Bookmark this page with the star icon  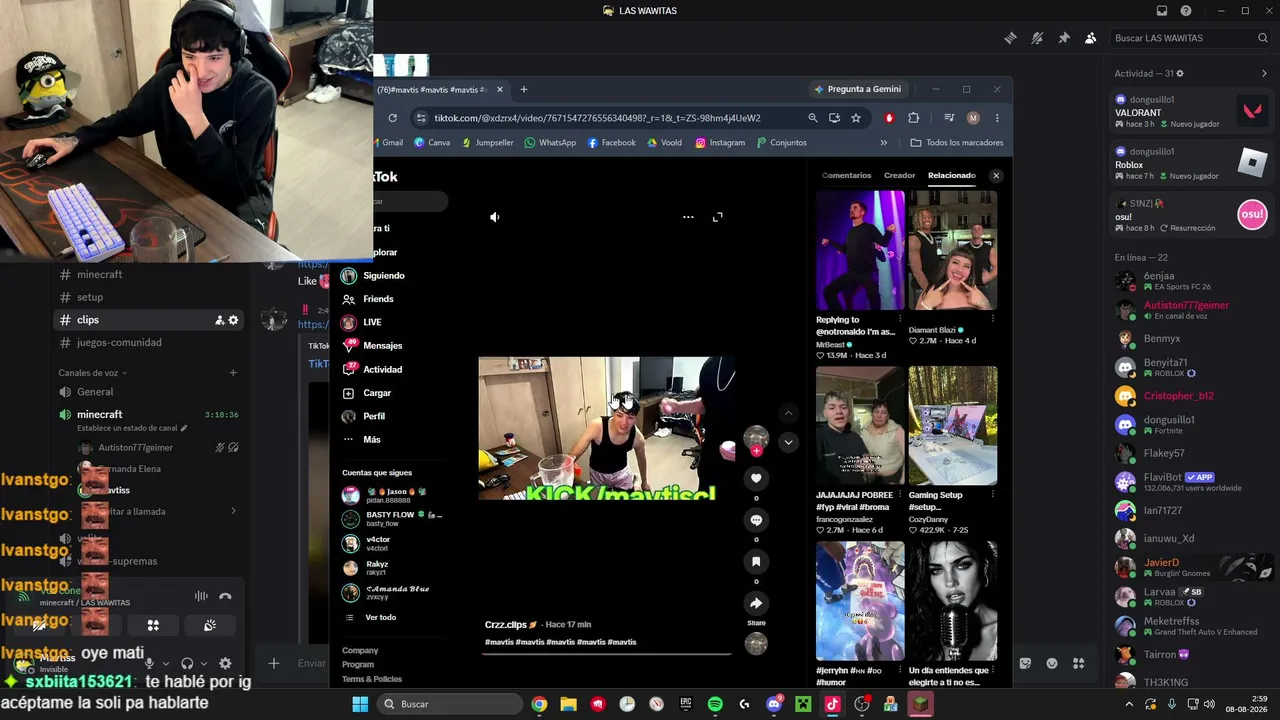click(856, 118)
